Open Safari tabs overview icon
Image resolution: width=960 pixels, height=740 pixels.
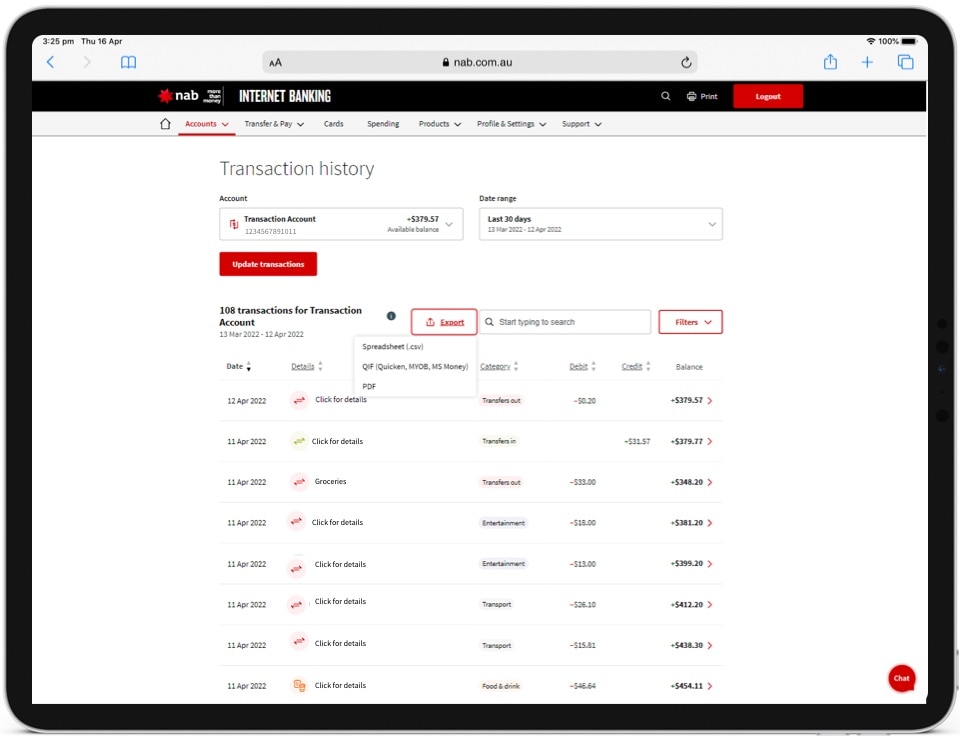pos(905,62)
